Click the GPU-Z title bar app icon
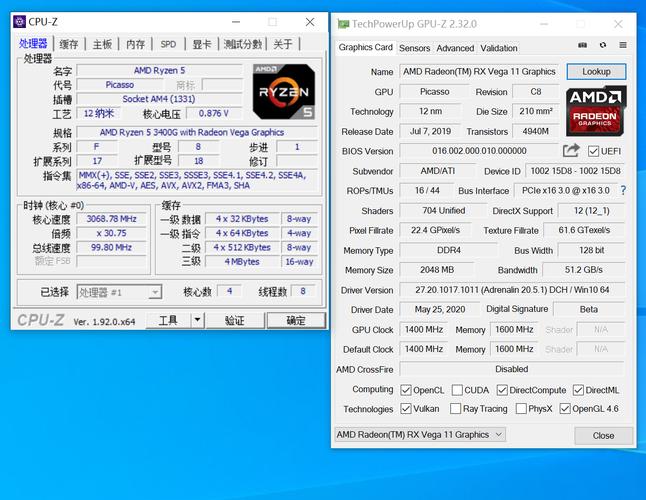646x500 pixels. pos(343,24)
